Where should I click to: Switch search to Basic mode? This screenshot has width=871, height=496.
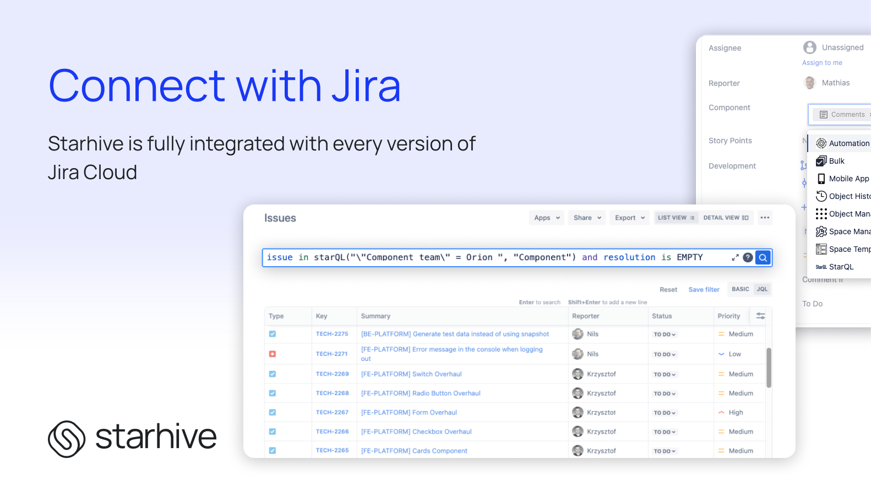point(740,289)
